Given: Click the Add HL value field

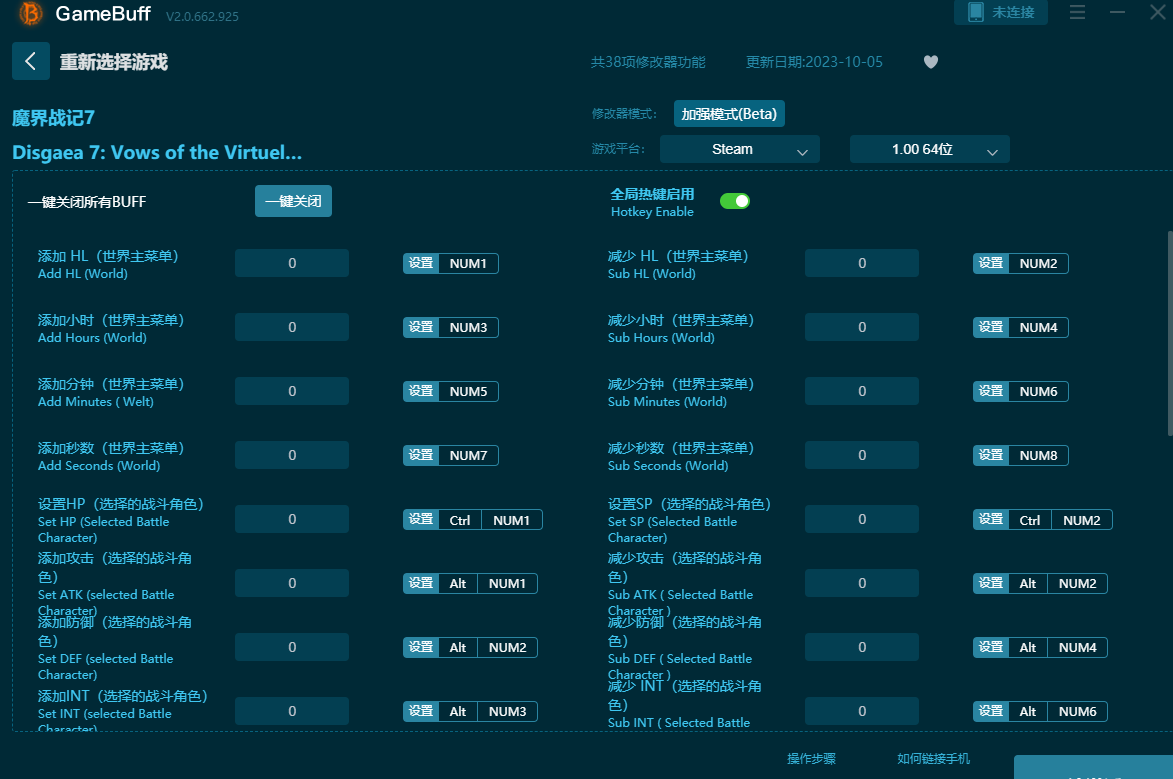Looking at the screenshot, I should (292, 263).
